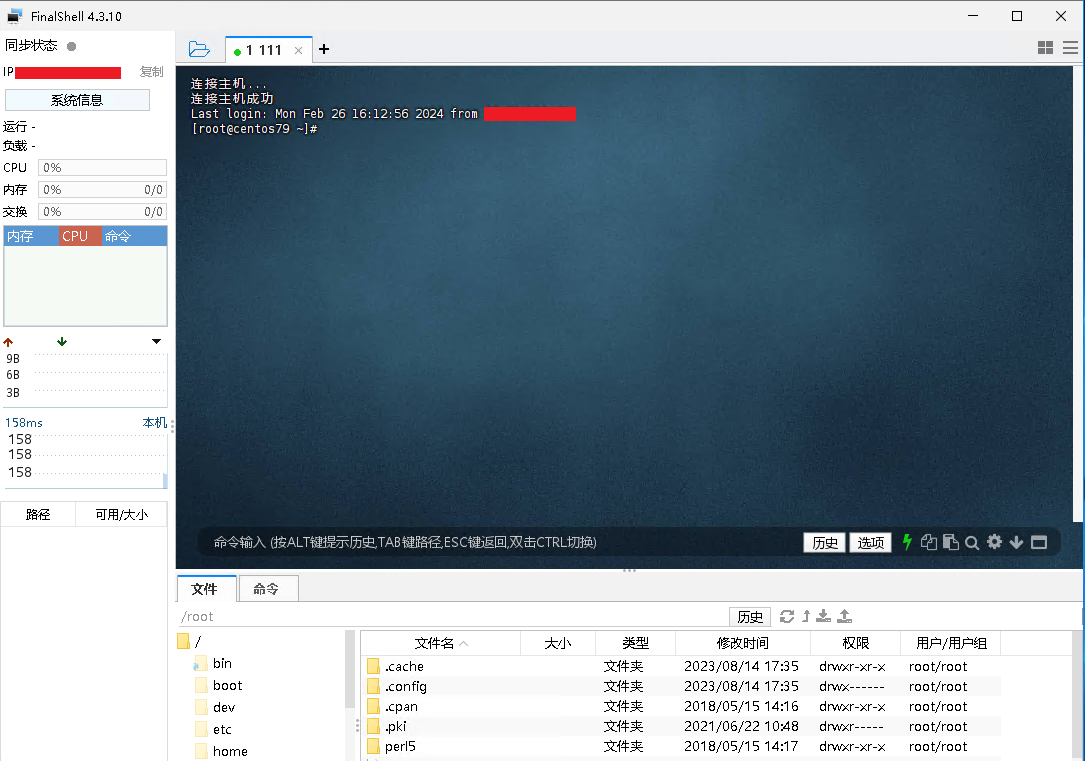1085x761 pixels.
Task: Switch the grid layout view icon
Action: point(1046,48)
